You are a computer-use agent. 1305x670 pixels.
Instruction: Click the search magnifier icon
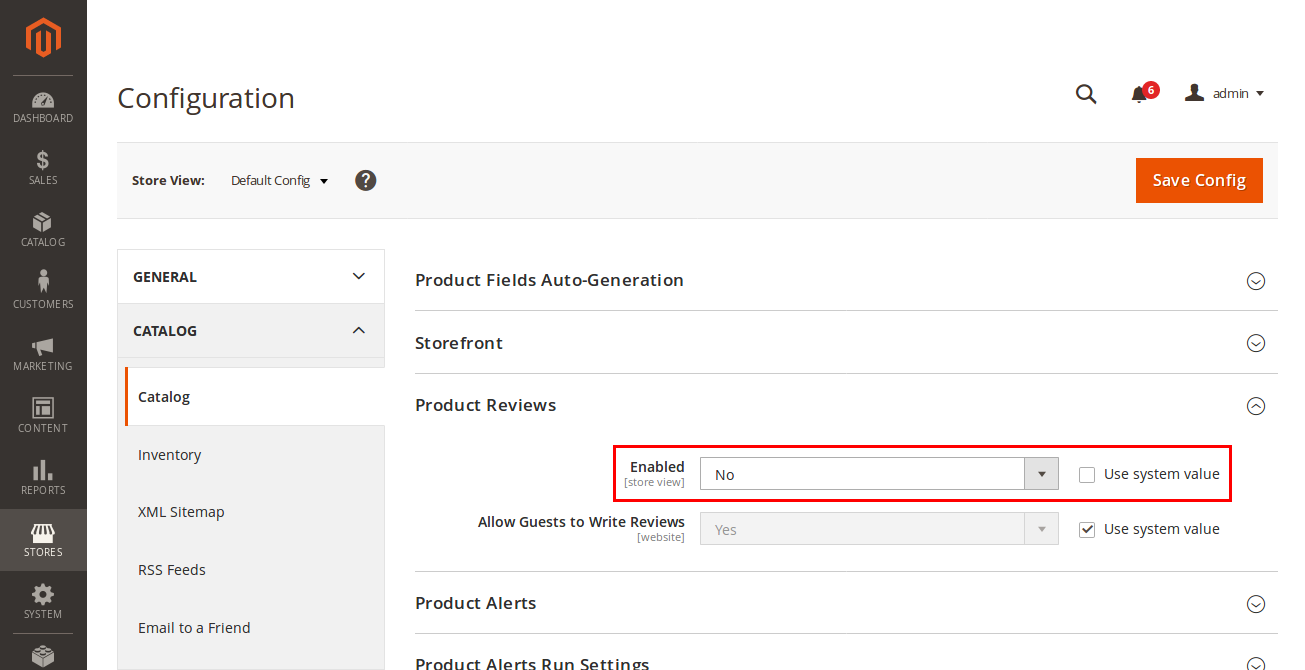tap(1086, 94)
